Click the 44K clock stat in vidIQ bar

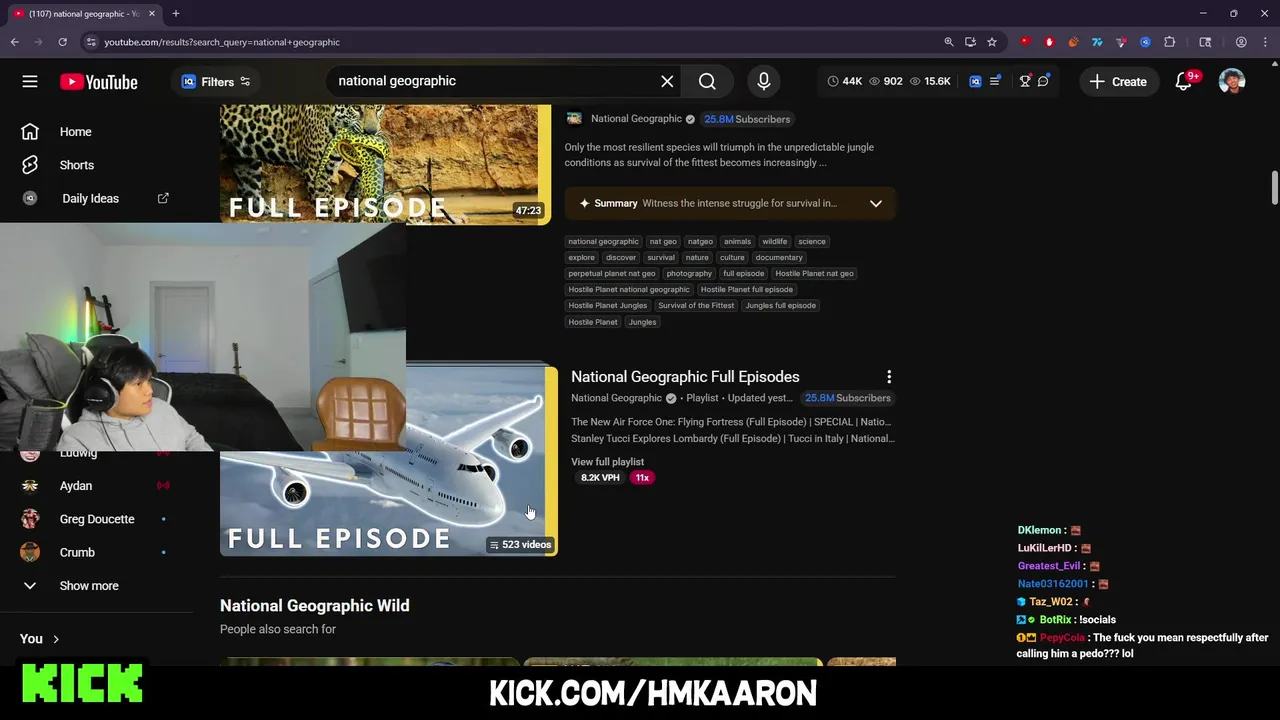[x=845, y=81]
